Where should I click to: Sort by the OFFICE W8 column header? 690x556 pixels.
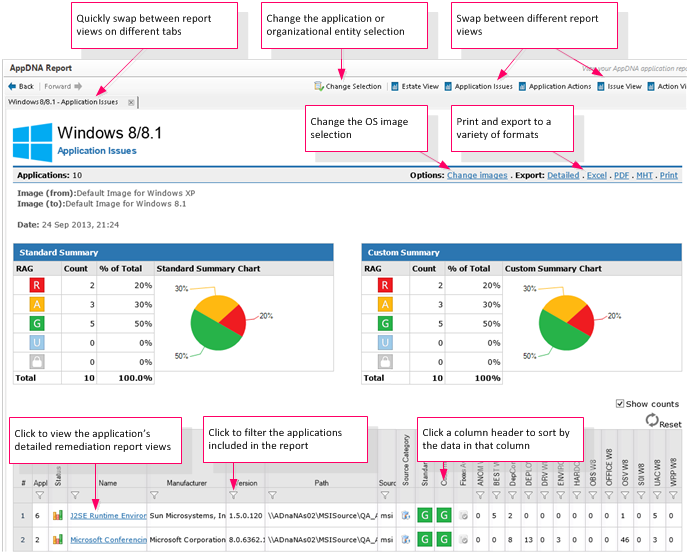[x=609, y=468]
